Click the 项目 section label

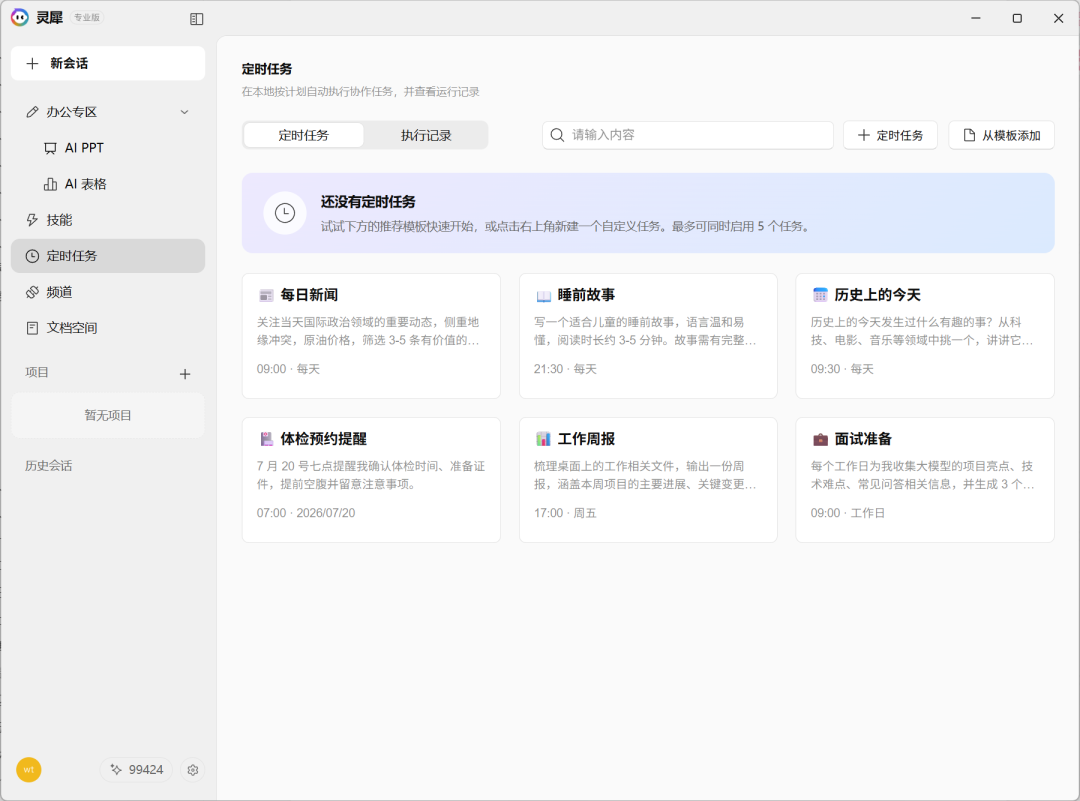(x=37, y=373)
